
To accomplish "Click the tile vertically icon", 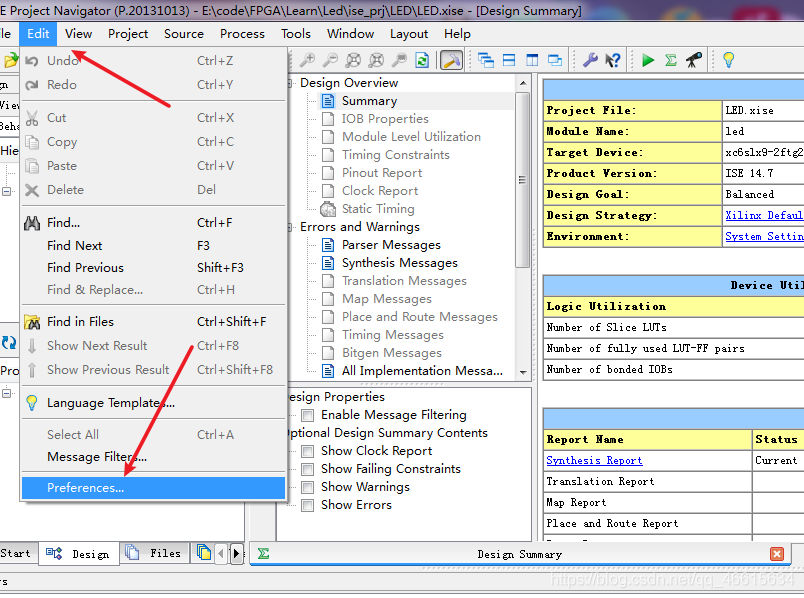I will [x=532, y=60].
